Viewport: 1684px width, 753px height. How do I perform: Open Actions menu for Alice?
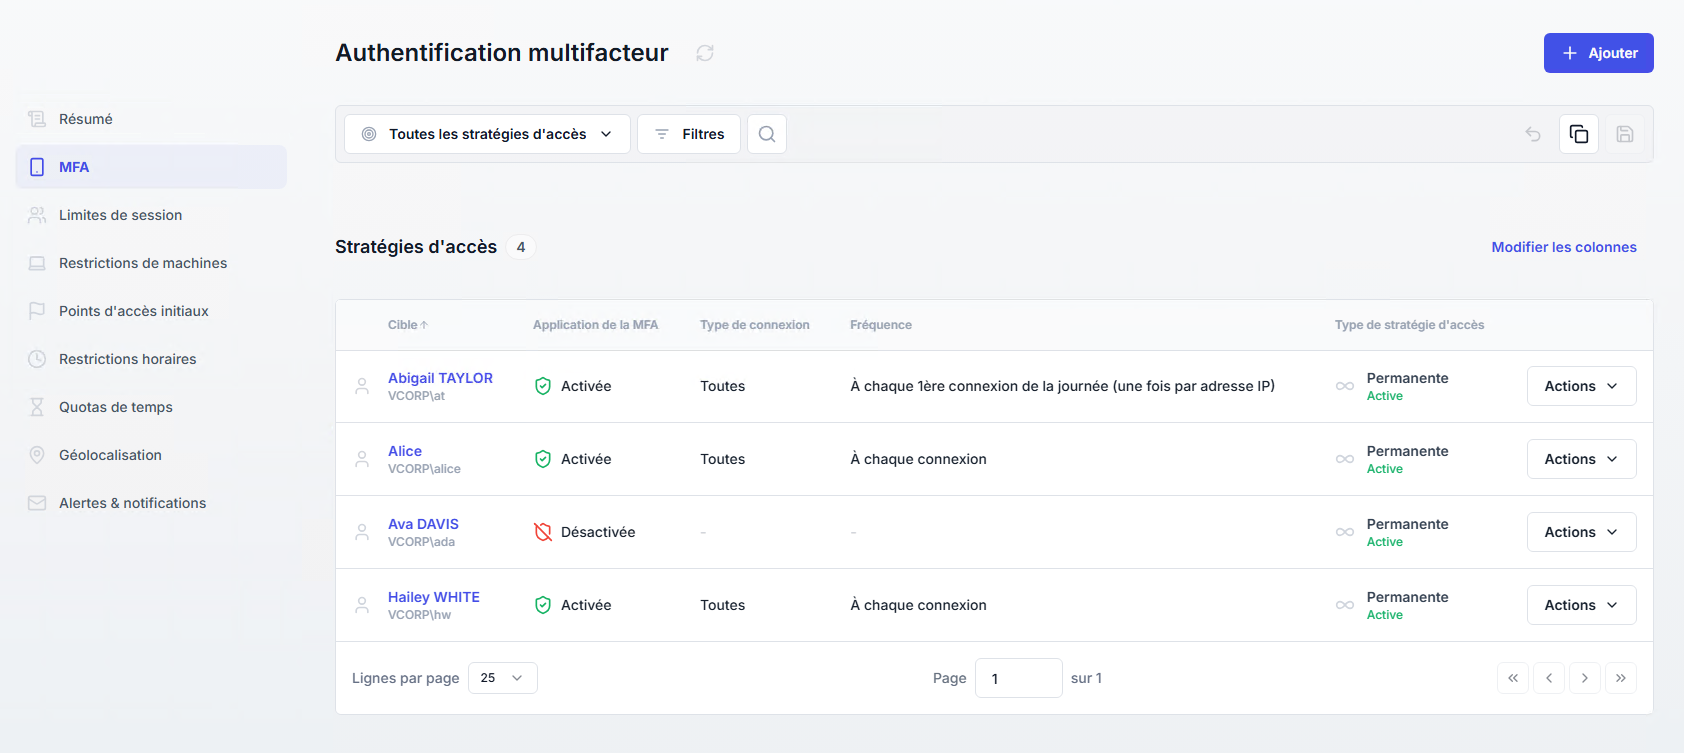(x=1581, y=459)
